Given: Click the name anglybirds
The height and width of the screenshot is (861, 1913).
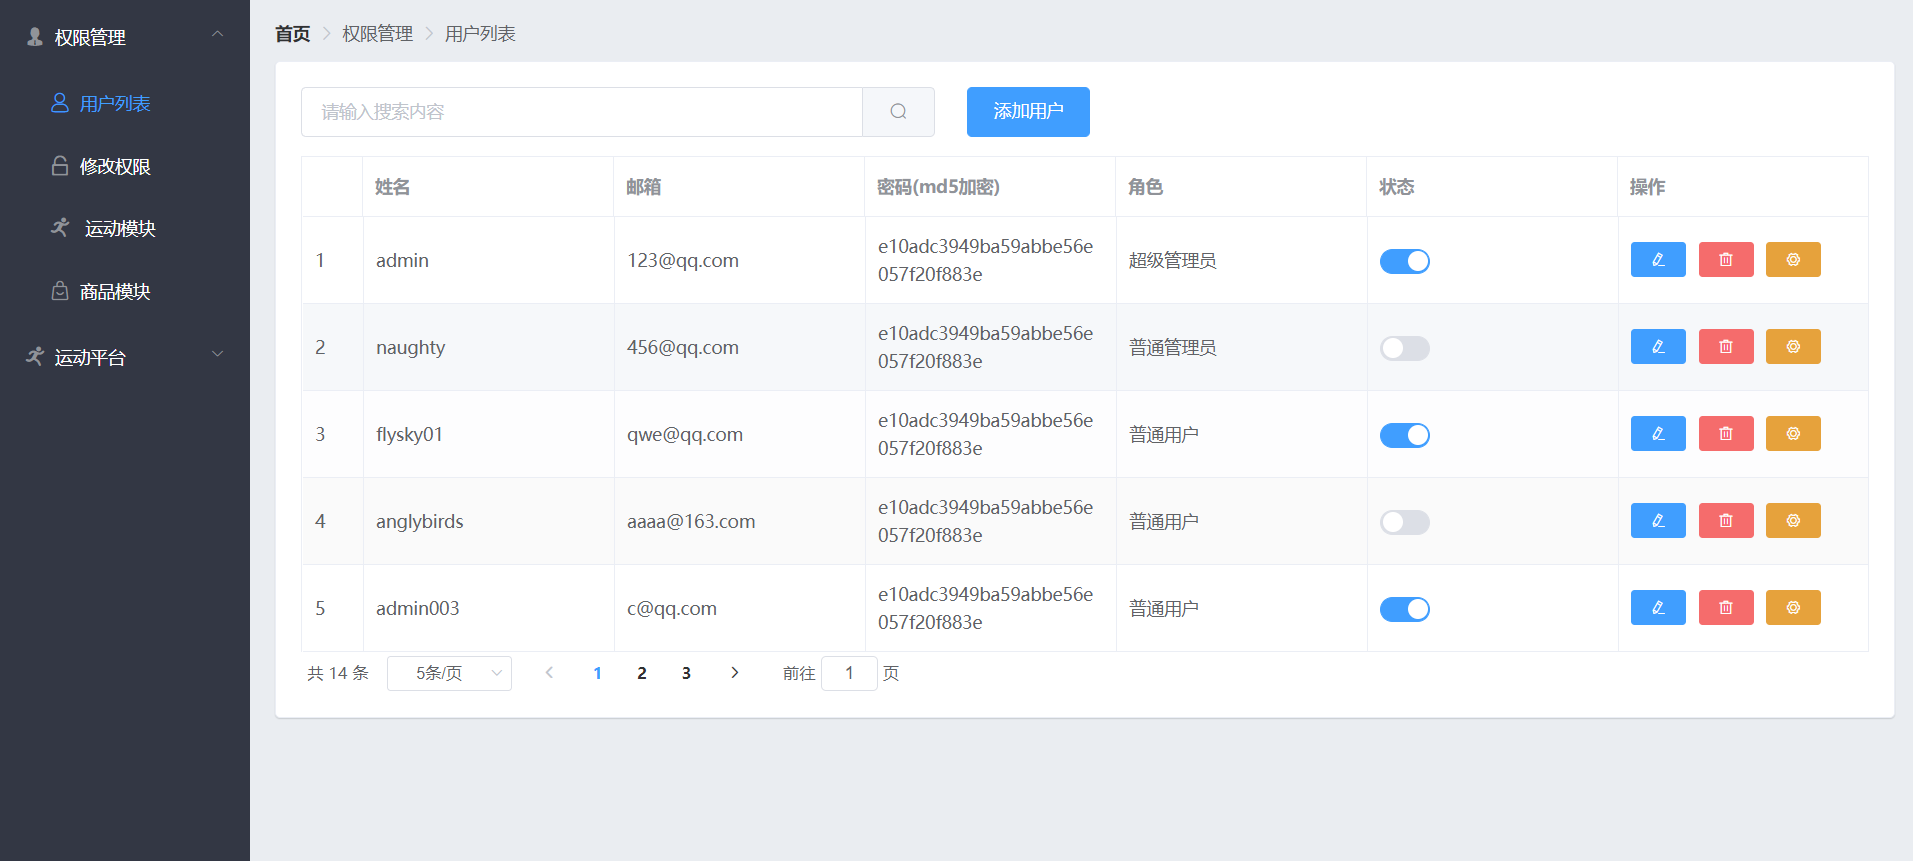Looking at the screenshot, I should click(420, 521).
